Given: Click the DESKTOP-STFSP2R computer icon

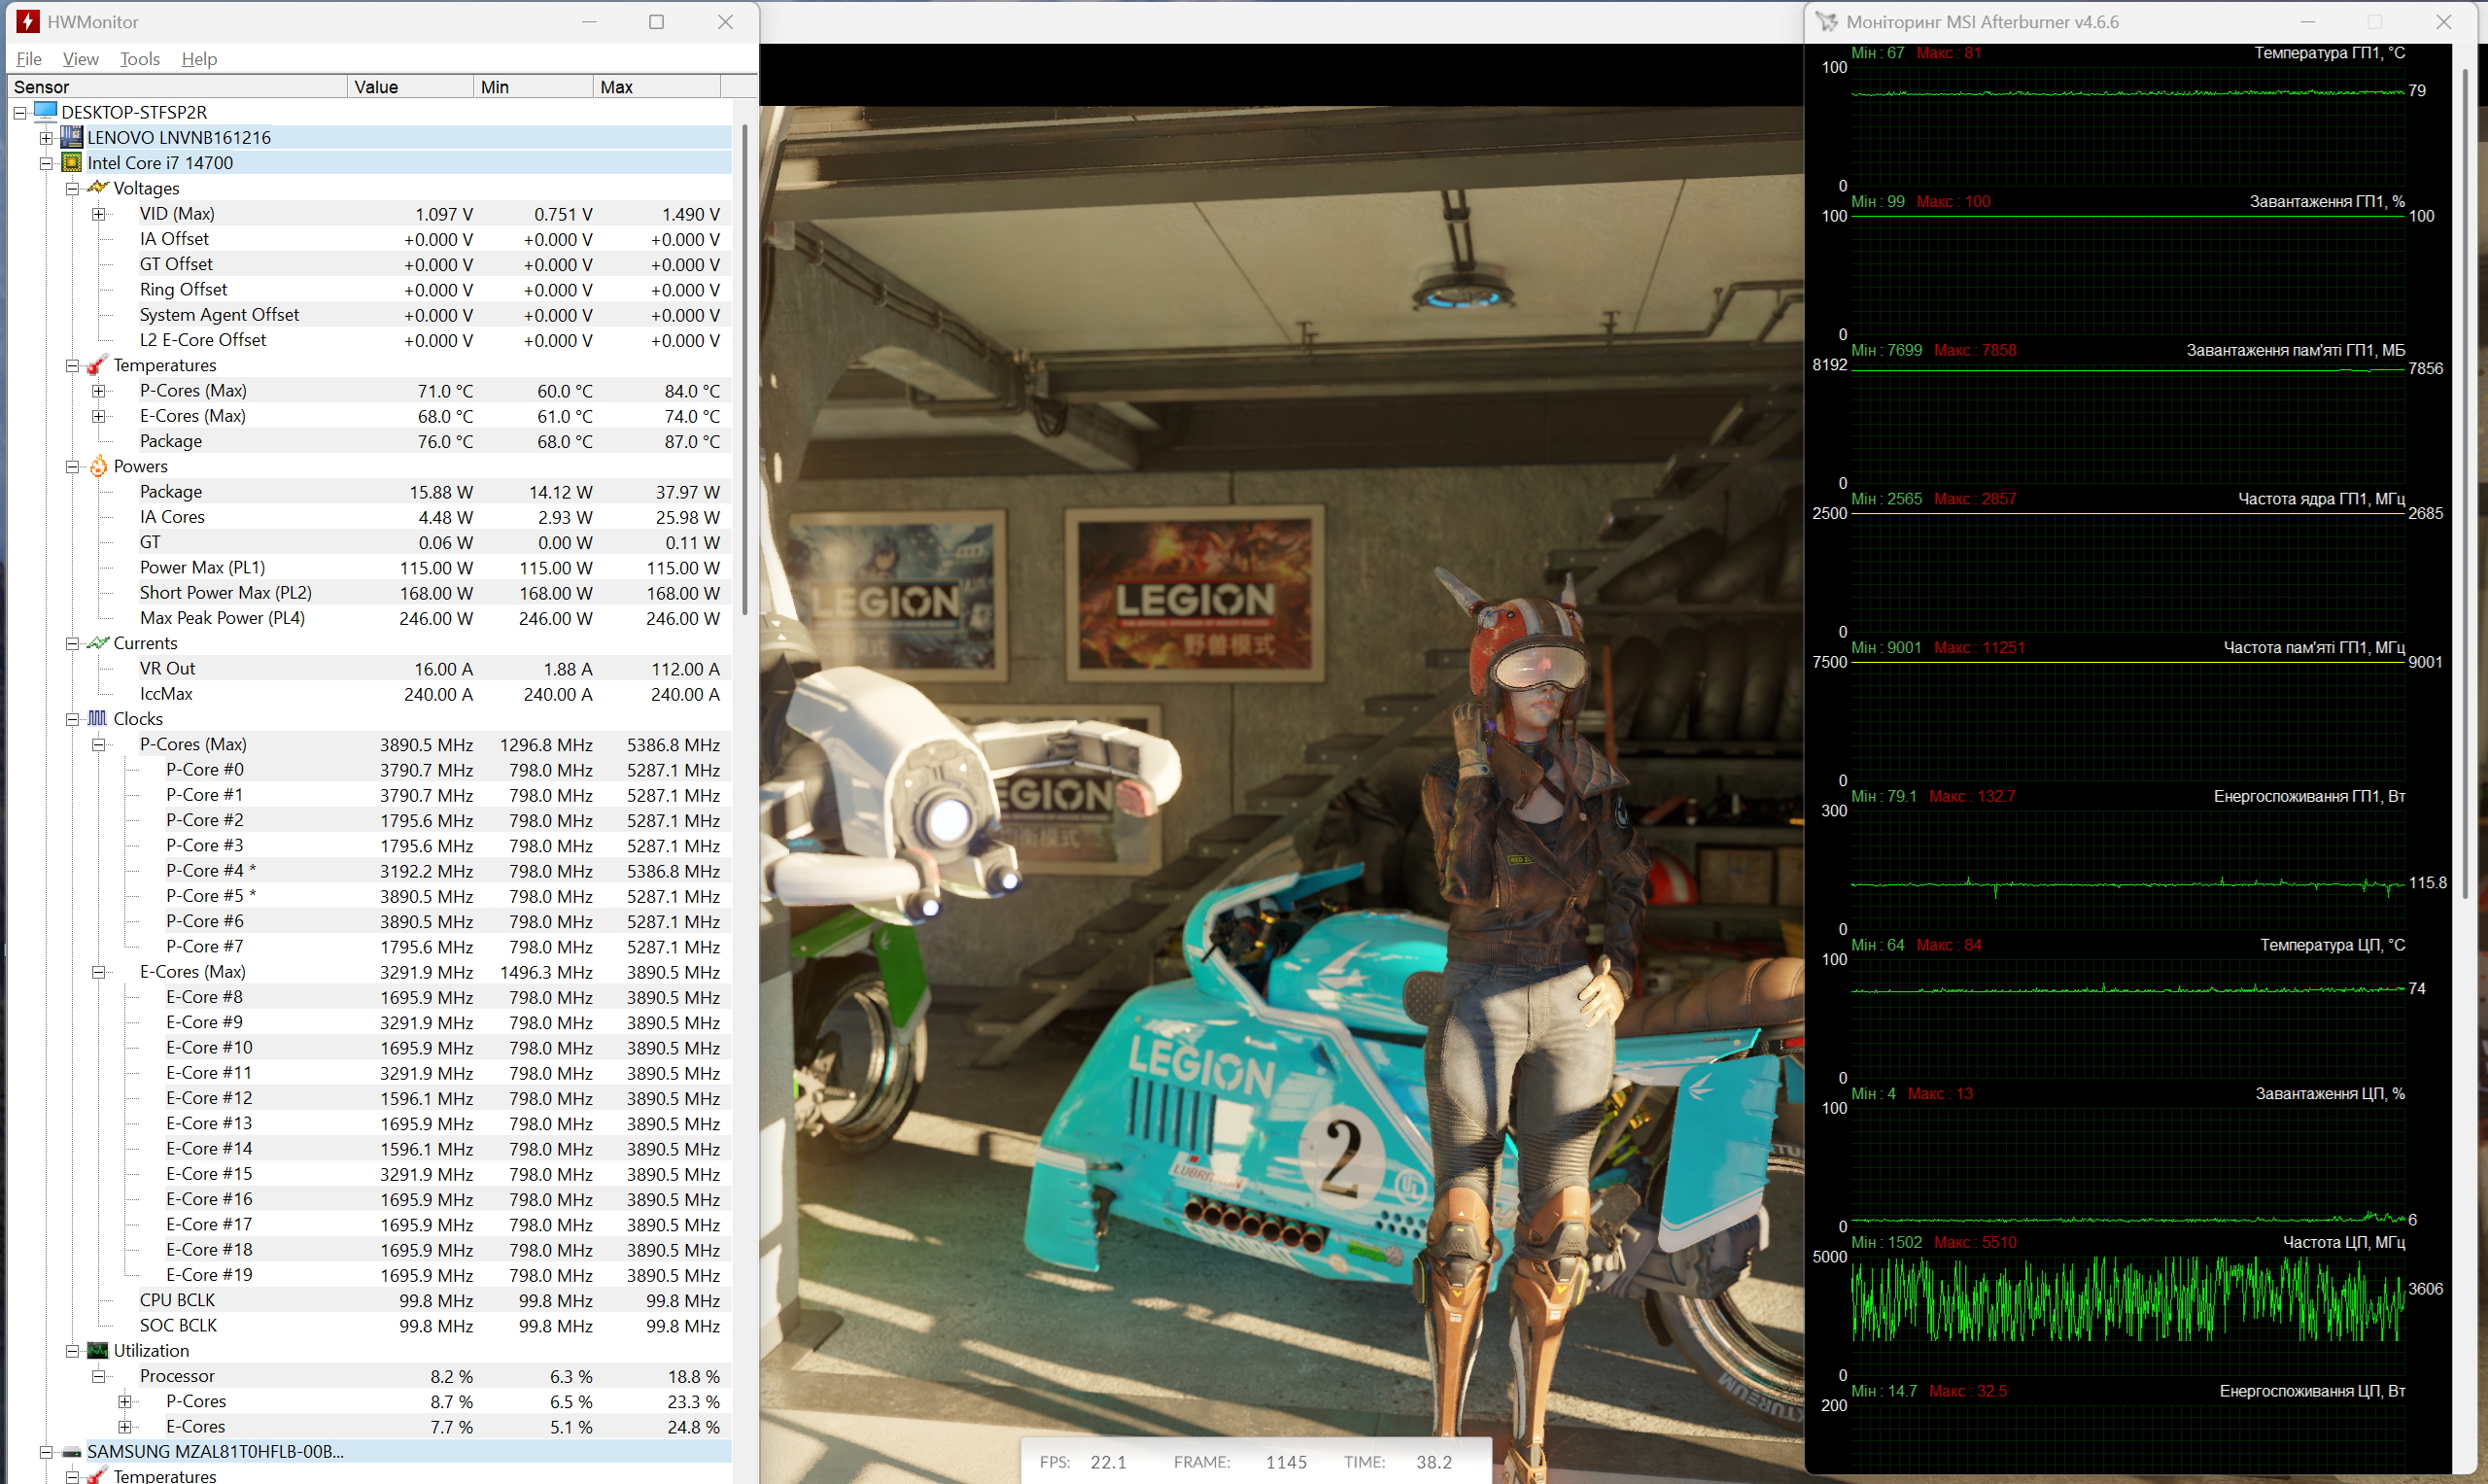Looking at the screenshot, I should pyautogui.click(x=46, y=111).
